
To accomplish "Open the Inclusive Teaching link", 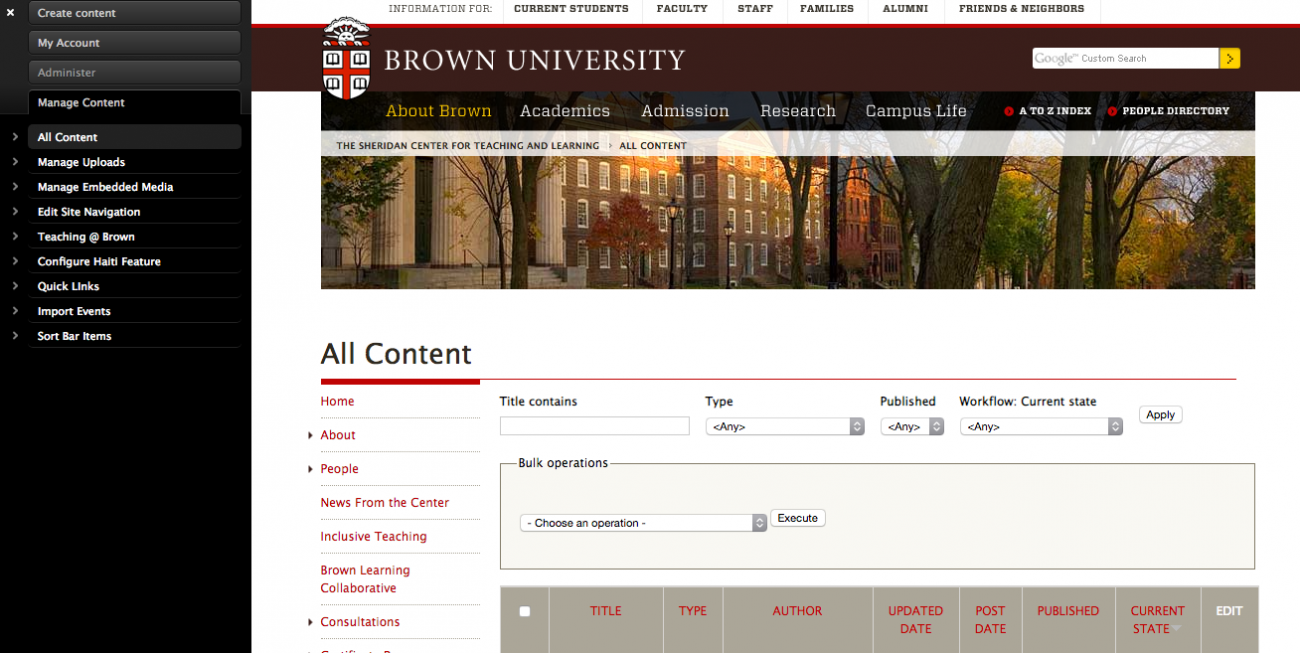I will tap(373, 537).
